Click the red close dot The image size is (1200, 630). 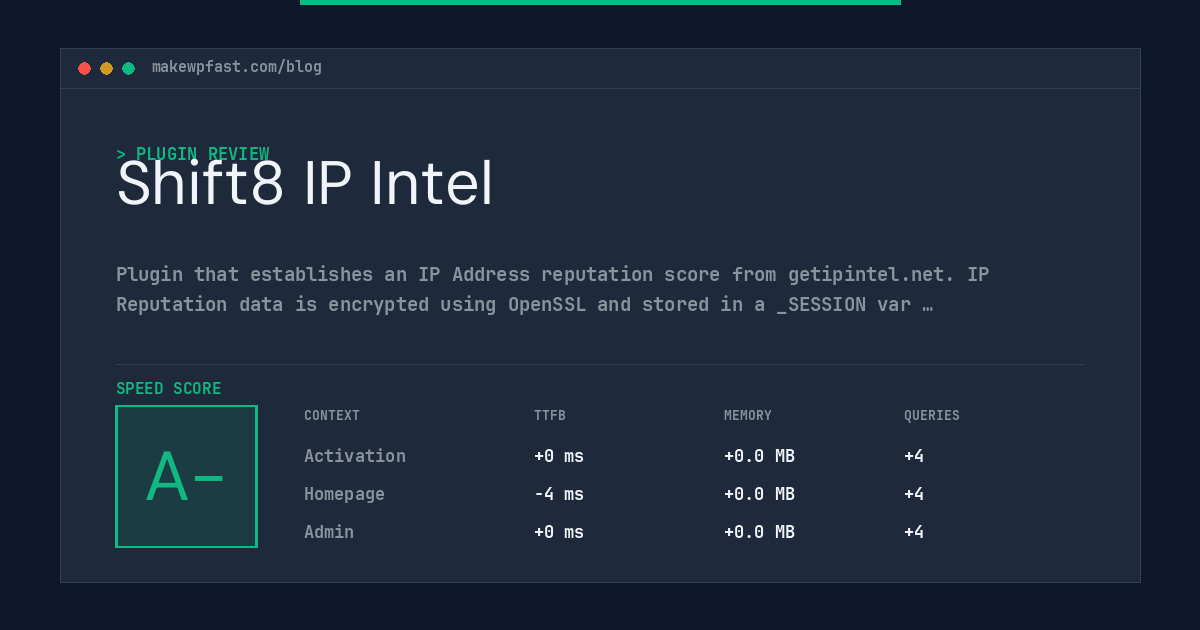point(84,68)
